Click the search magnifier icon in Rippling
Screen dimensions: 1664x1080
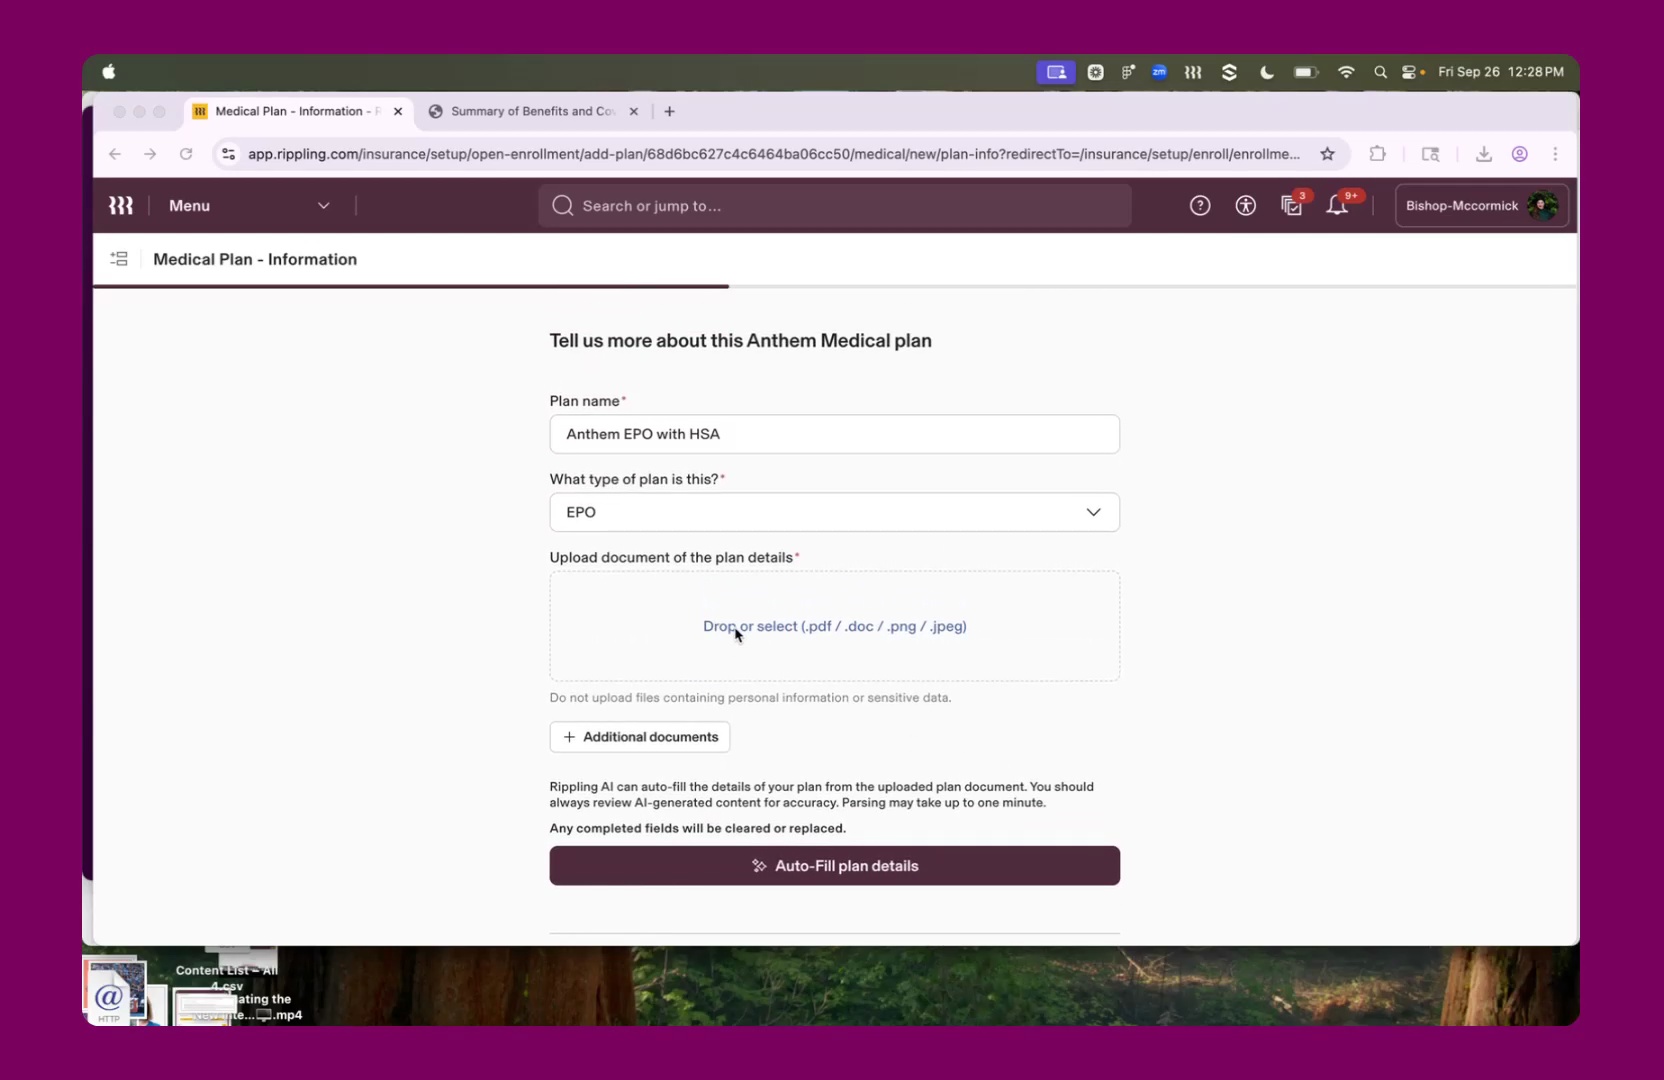click(563, 206)
